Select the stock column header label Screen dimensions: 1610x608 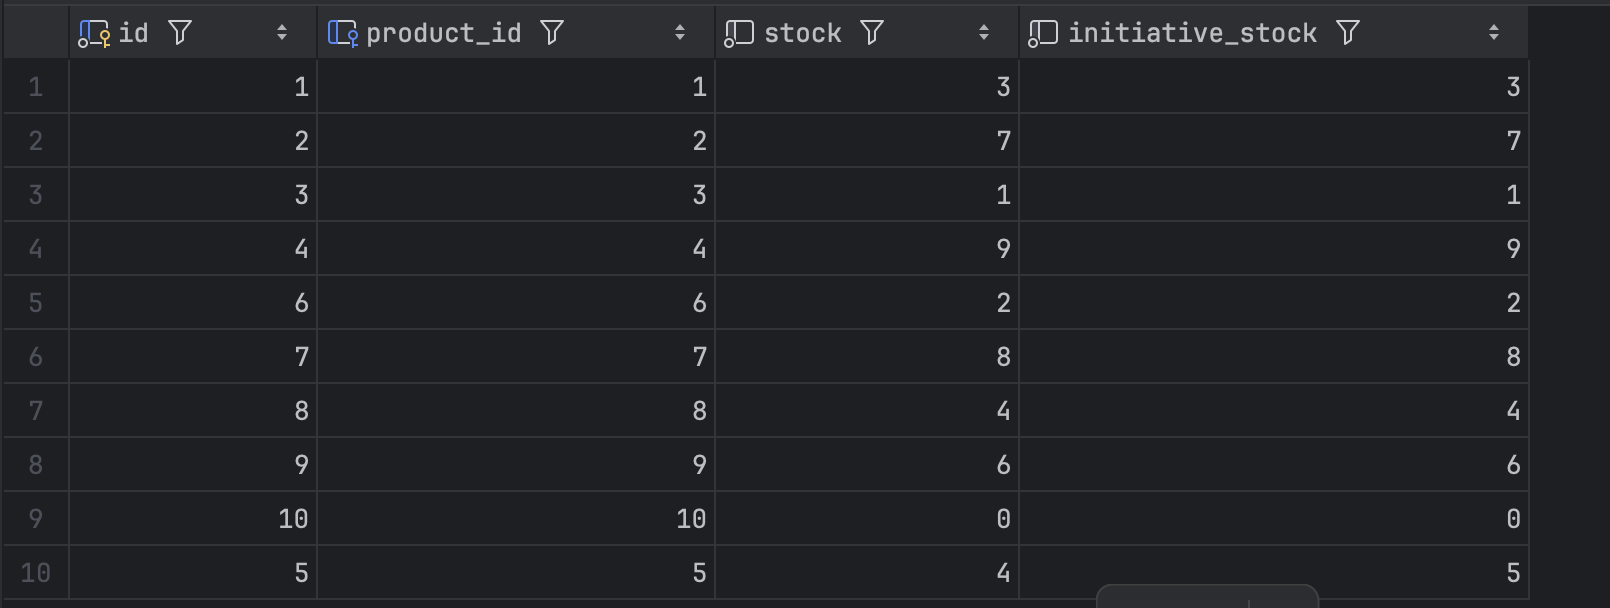point(803,33)
